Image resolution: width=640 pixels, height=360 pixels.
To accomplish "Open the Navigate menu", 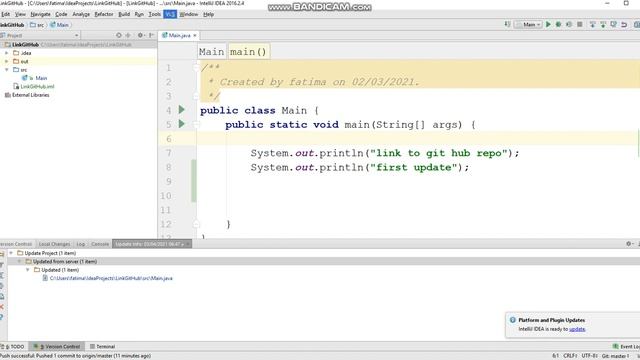I will click(40, 14).
